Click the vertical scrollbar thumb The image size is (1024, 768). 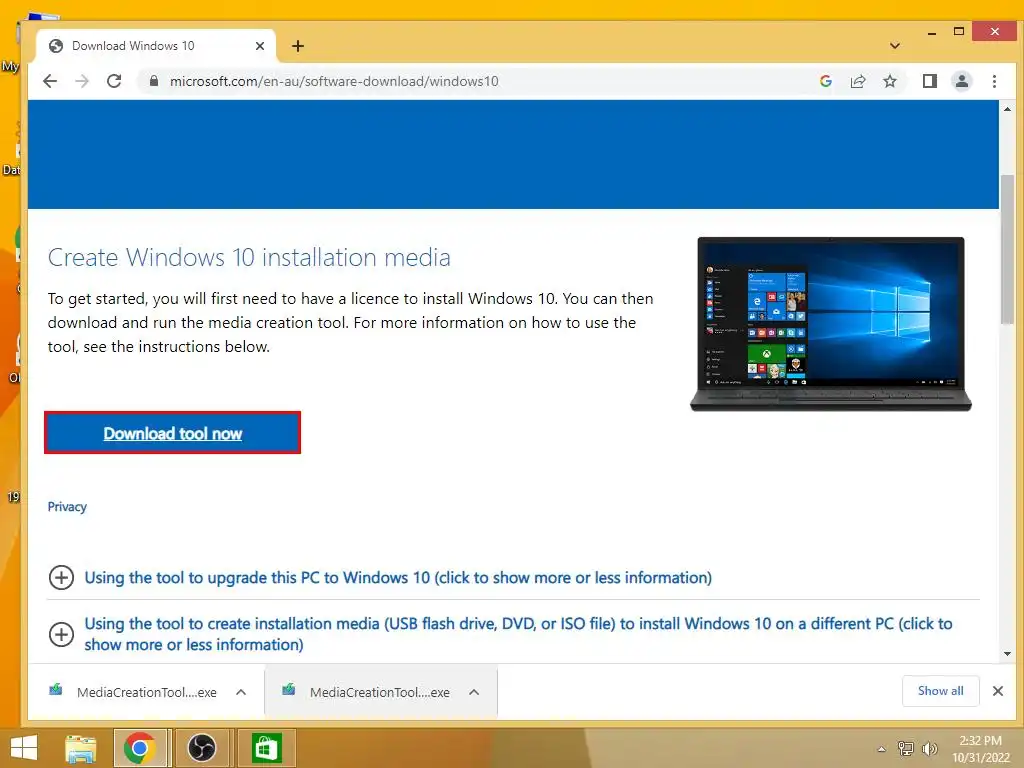pos(1007,249)
